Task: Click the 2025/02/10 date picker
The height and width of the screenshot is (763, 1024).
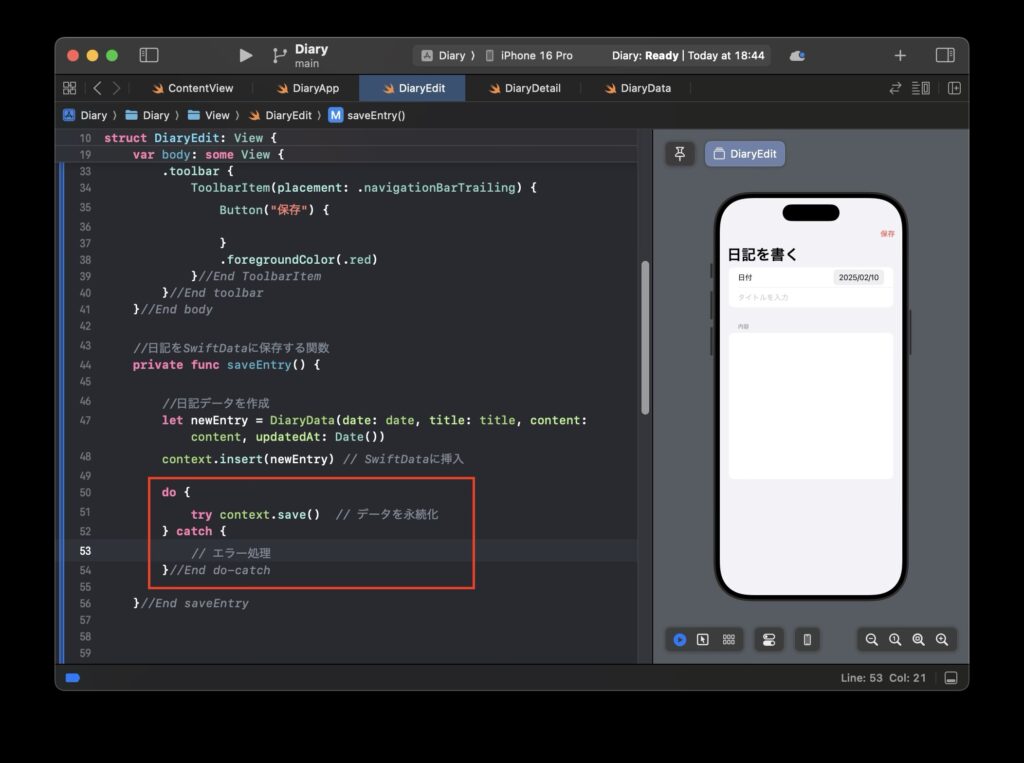Action: click(858, 278)
